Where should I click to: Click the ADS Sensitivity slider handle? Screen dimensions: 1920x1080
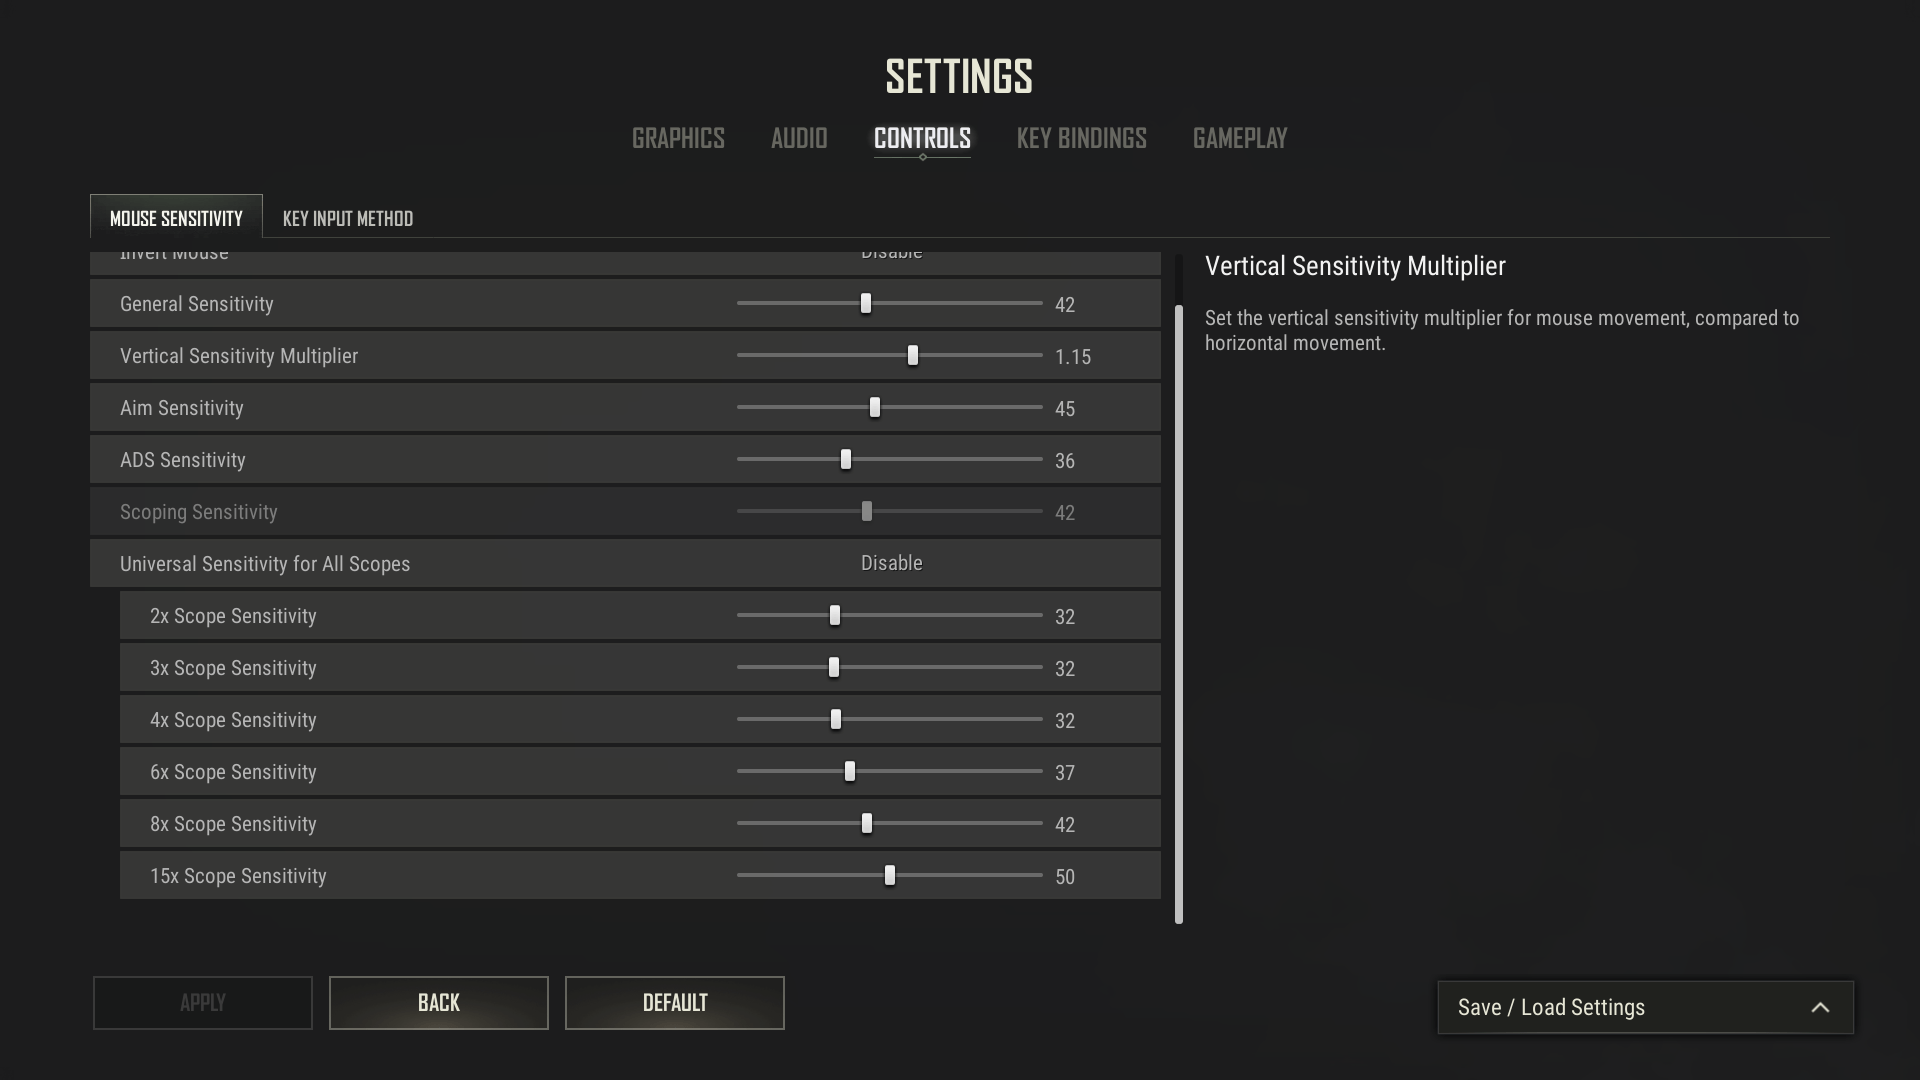(846, 460)
